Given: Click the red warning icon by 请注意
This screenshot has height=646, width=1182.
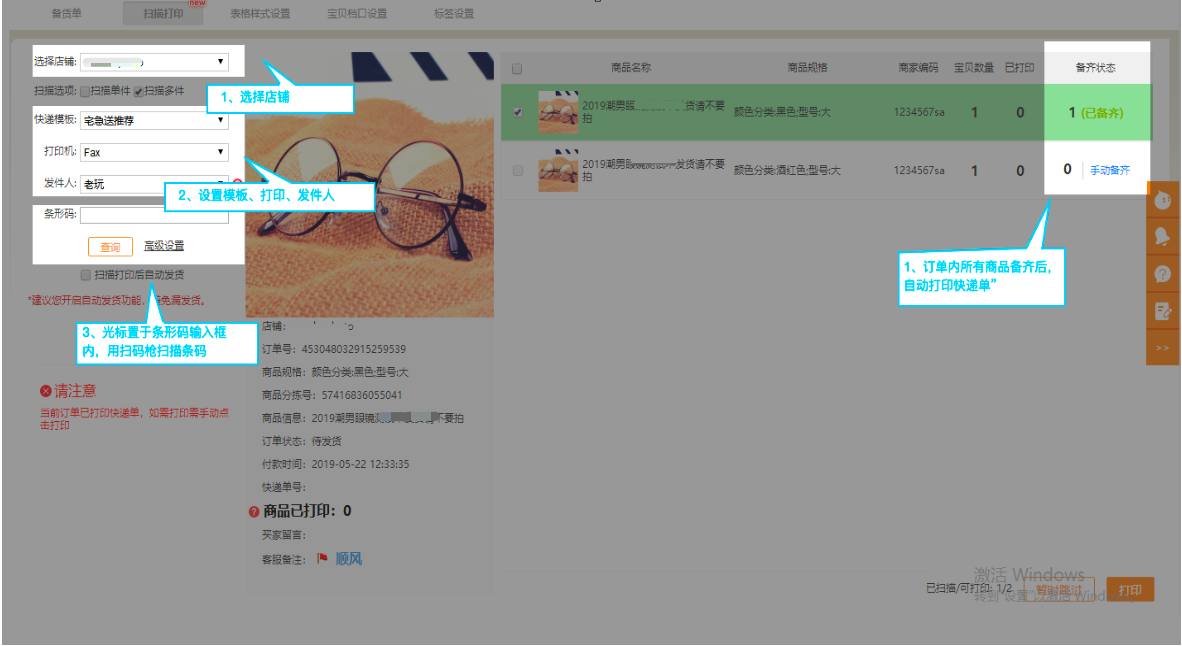Looking at the screenshot, I should 45,391.
